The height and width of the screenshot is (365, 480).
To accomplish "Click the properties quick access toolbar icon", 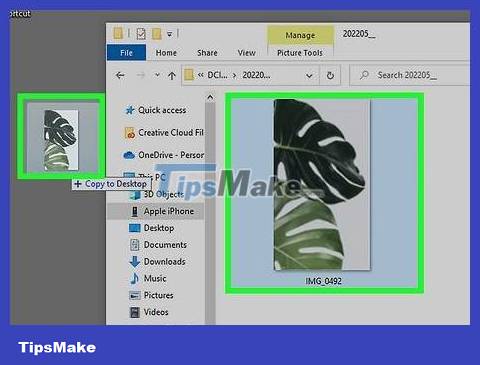I will [x=141, y=34].
